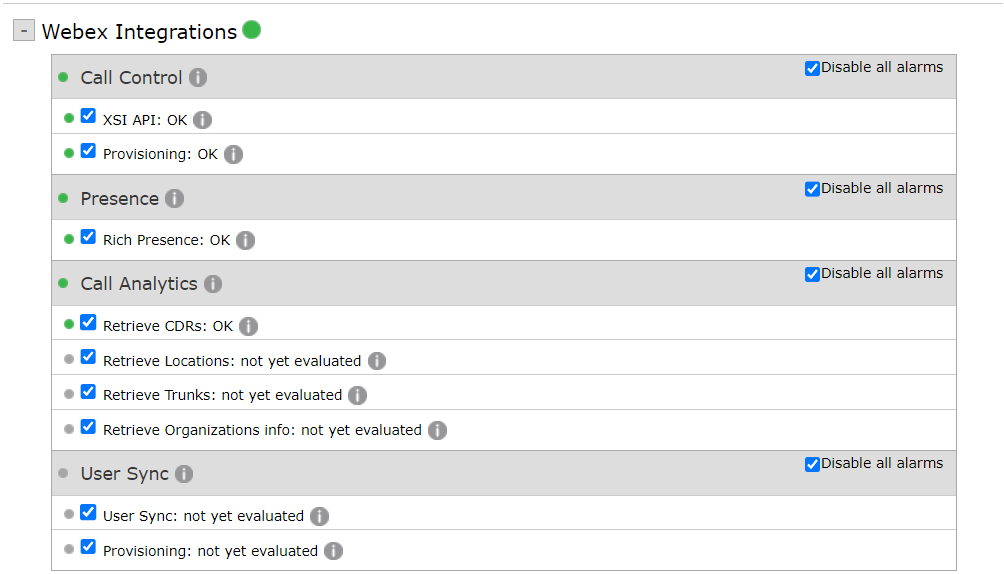The height and width of the screenshot is (574, 1004).
Task: Toggle Disable all alarms for Call Control
Action: click(x=812, y=68)
